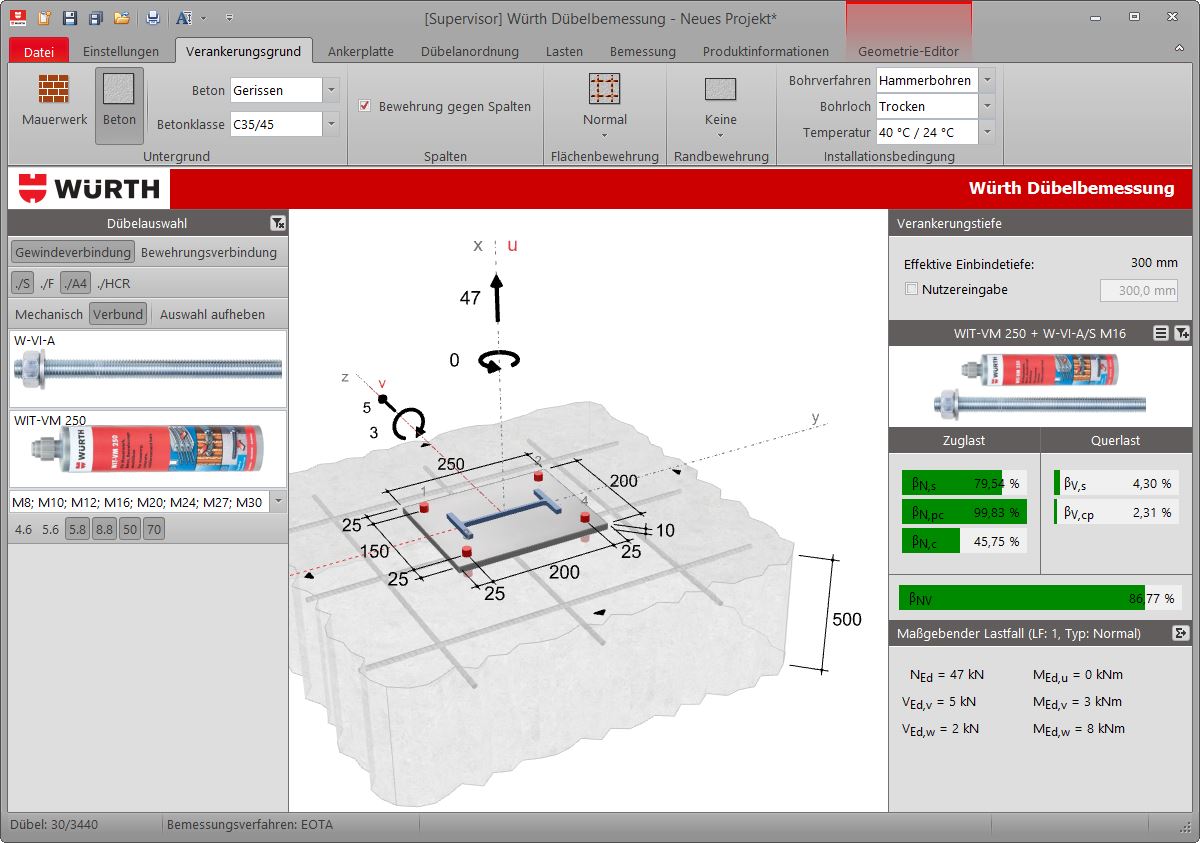Enable the Nutzereingabe checkbox
This screenshot has height=843, width=1200.
tap(912, 289)
